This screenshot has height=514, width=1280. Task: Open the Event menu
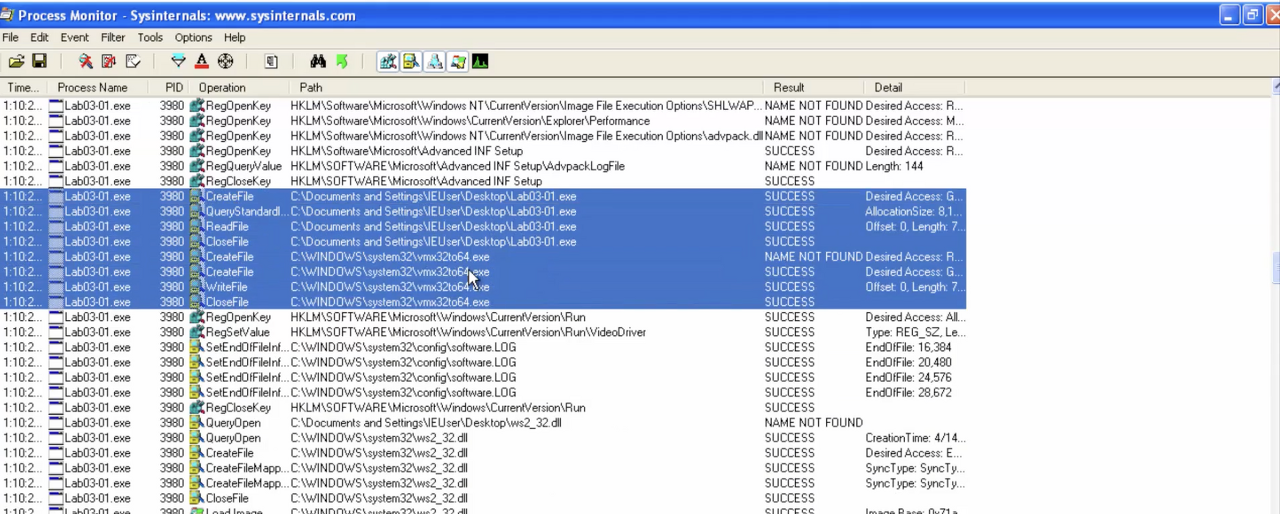[75, 37]
